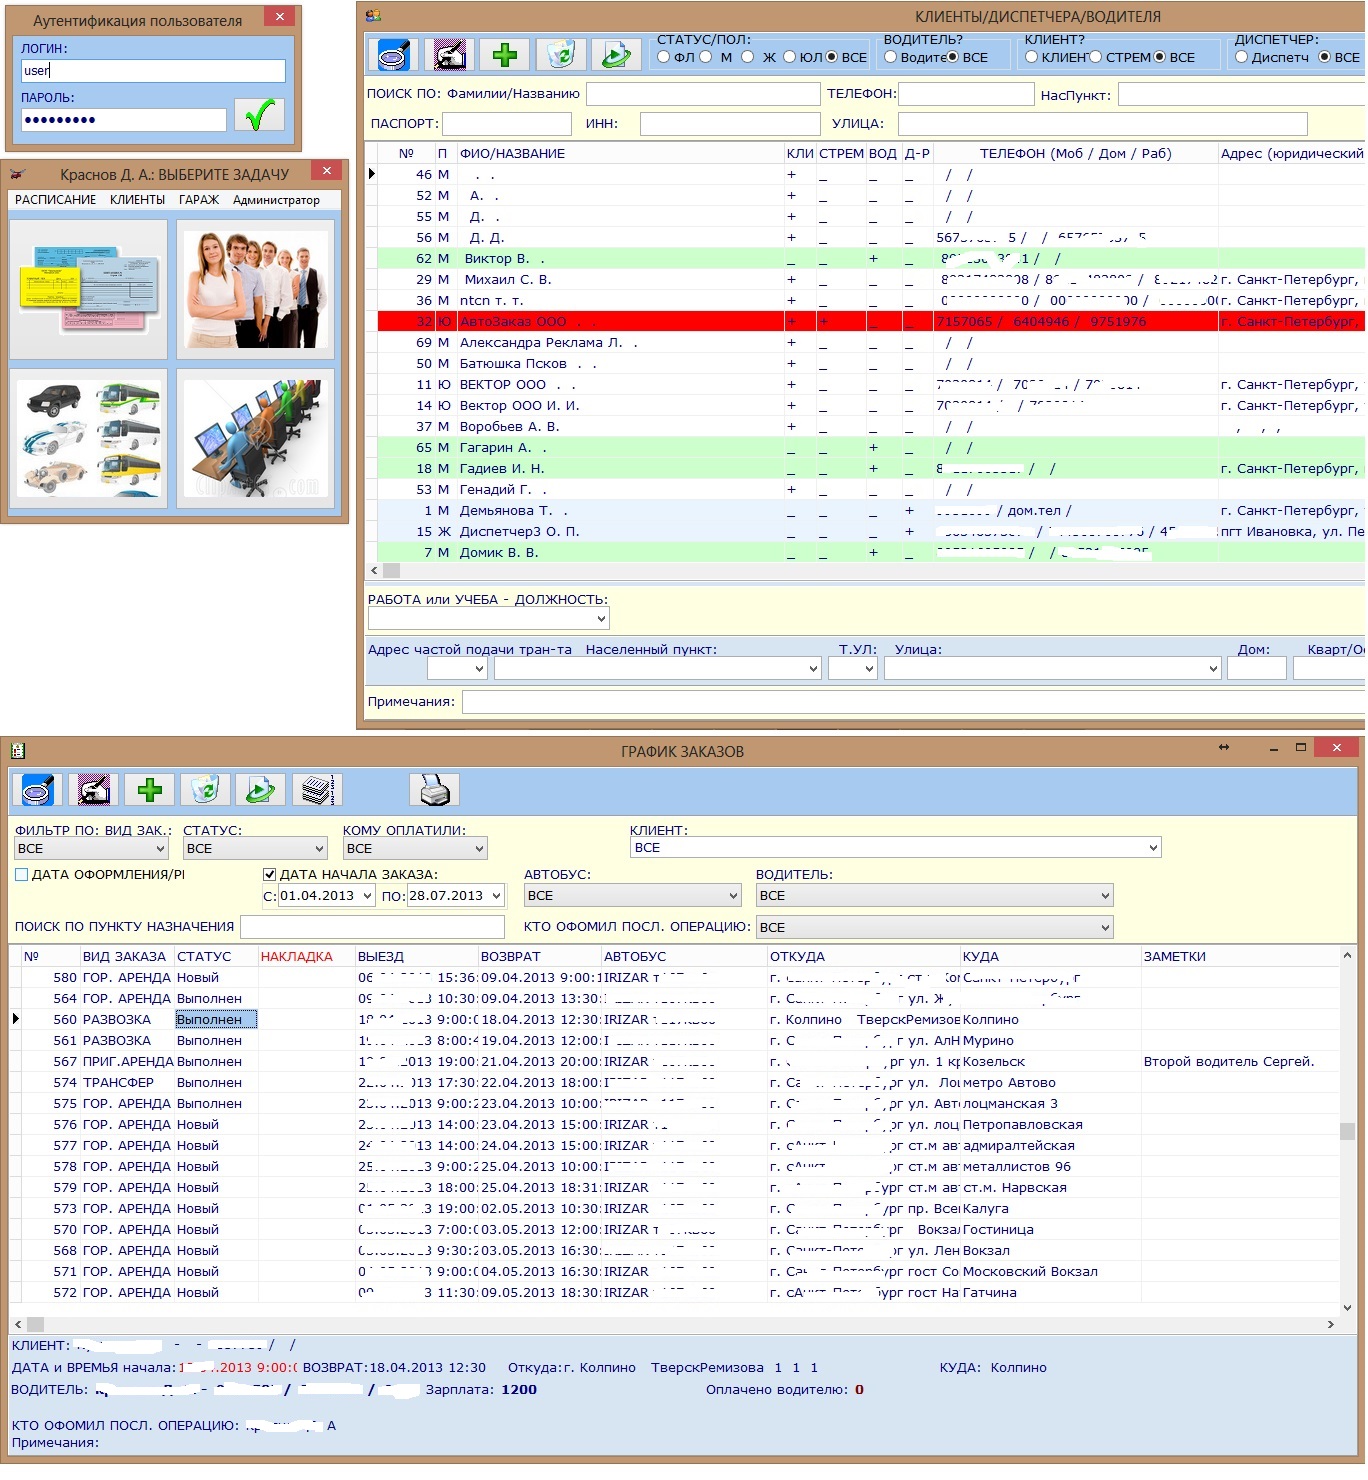Select the ЮЛ status radio button
Image resolution: width=1368 pixels, height=1480 pixels.
pos(789,57)
